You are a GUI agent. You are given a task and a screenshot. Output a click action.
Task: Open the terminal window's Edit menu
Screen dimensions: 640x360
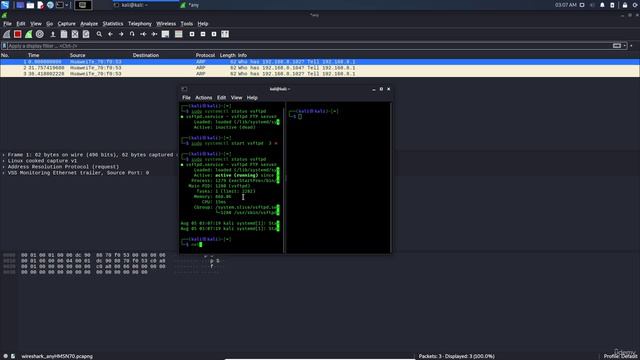pyautogui.click(x=221, y=98)
